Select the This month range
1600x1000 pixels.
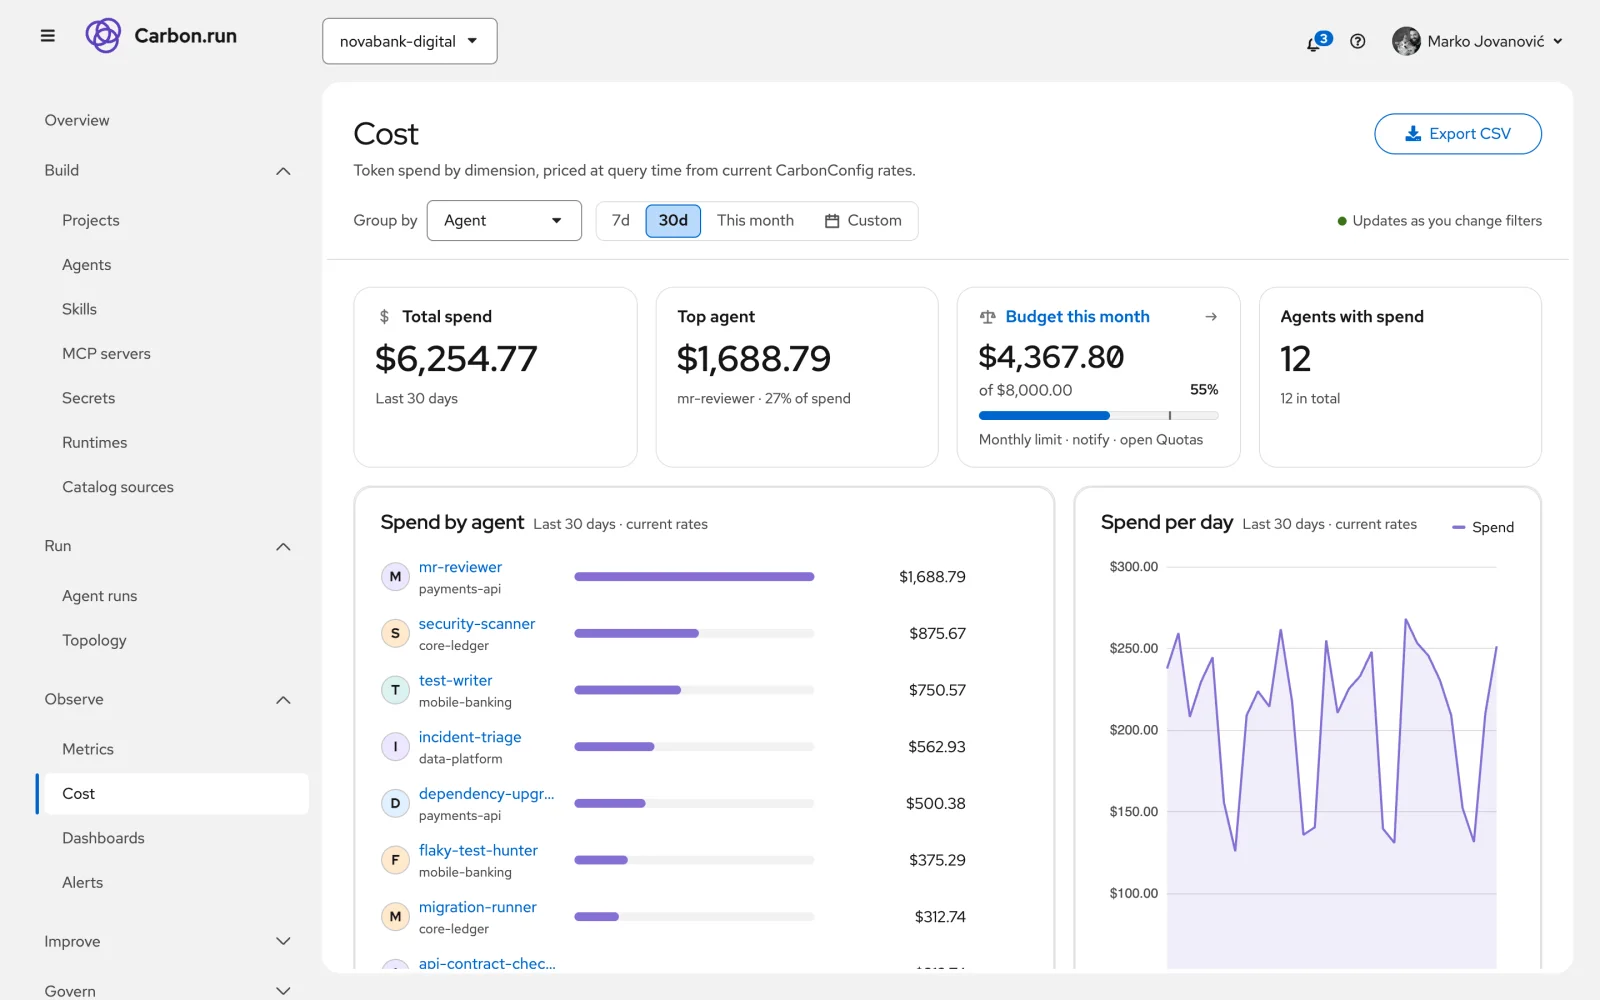755,221
